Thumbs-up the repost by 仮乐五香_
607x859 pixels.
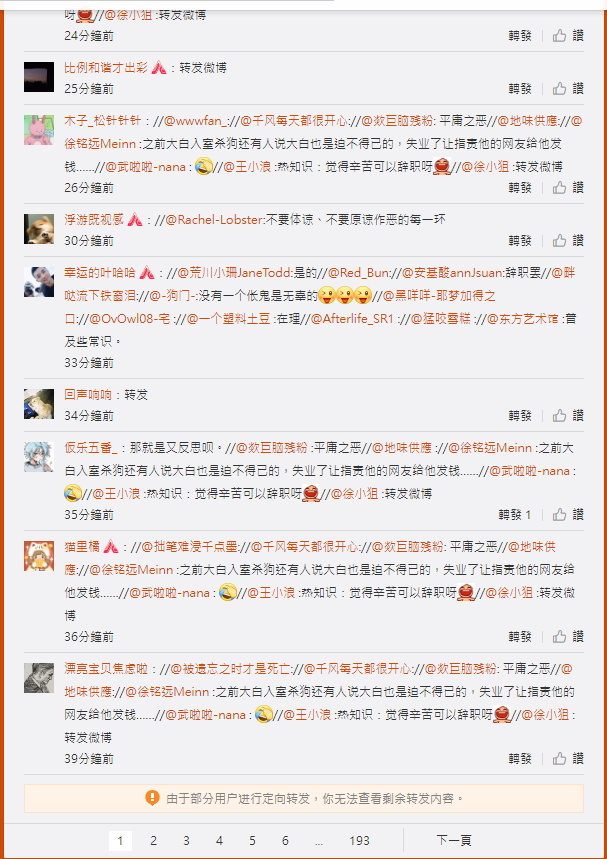(568, 514)
